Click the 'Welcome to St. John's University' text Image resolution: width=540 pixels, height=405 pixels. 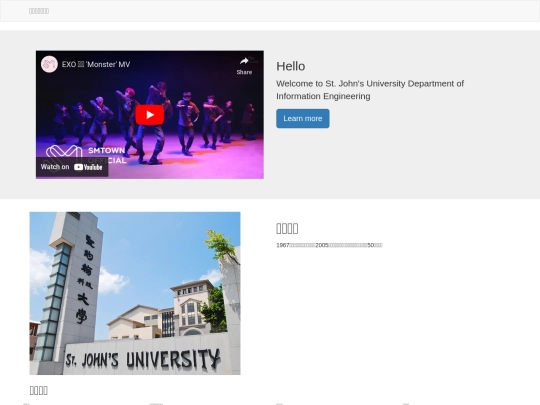point(370,90)
